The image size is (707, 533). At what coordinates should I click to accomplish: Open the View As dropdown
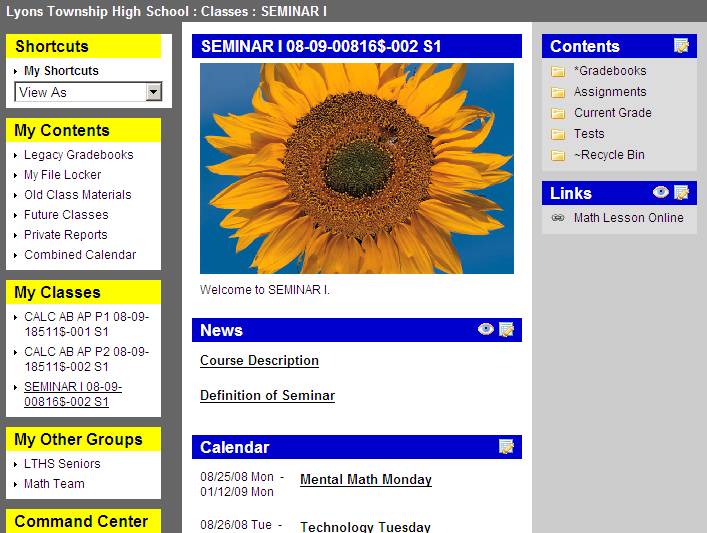point(88,92)
